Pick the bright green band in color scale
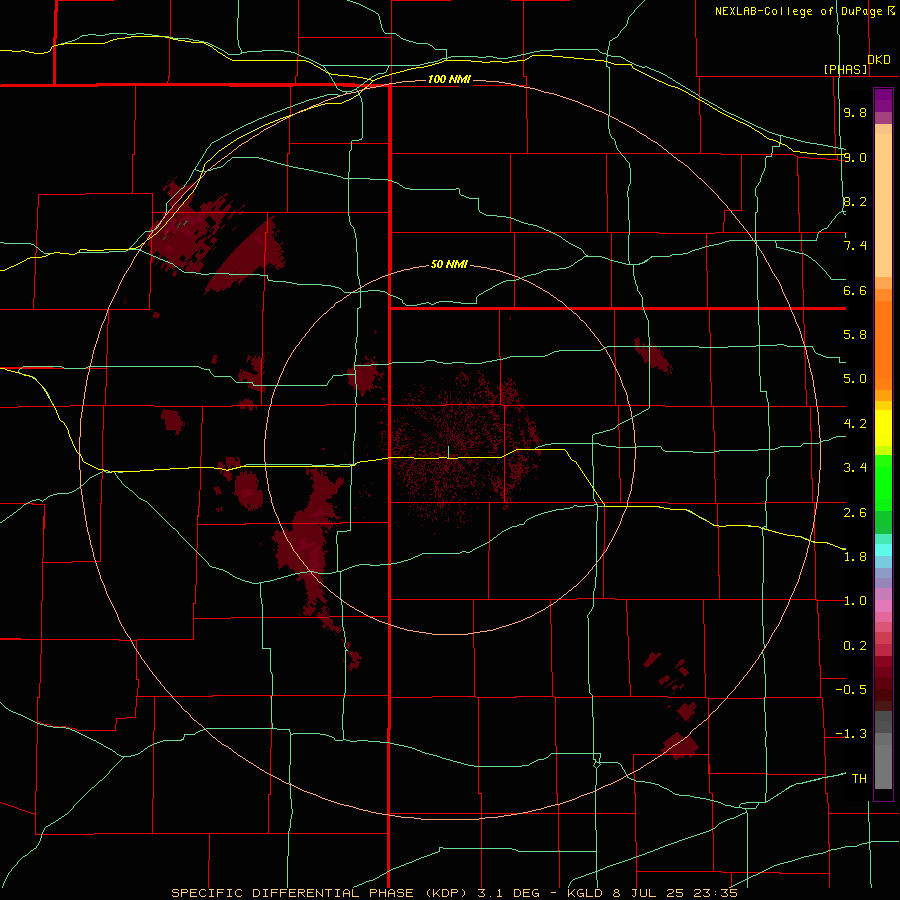The height and width of the screenshot is (900, 900). pos(883,485)
